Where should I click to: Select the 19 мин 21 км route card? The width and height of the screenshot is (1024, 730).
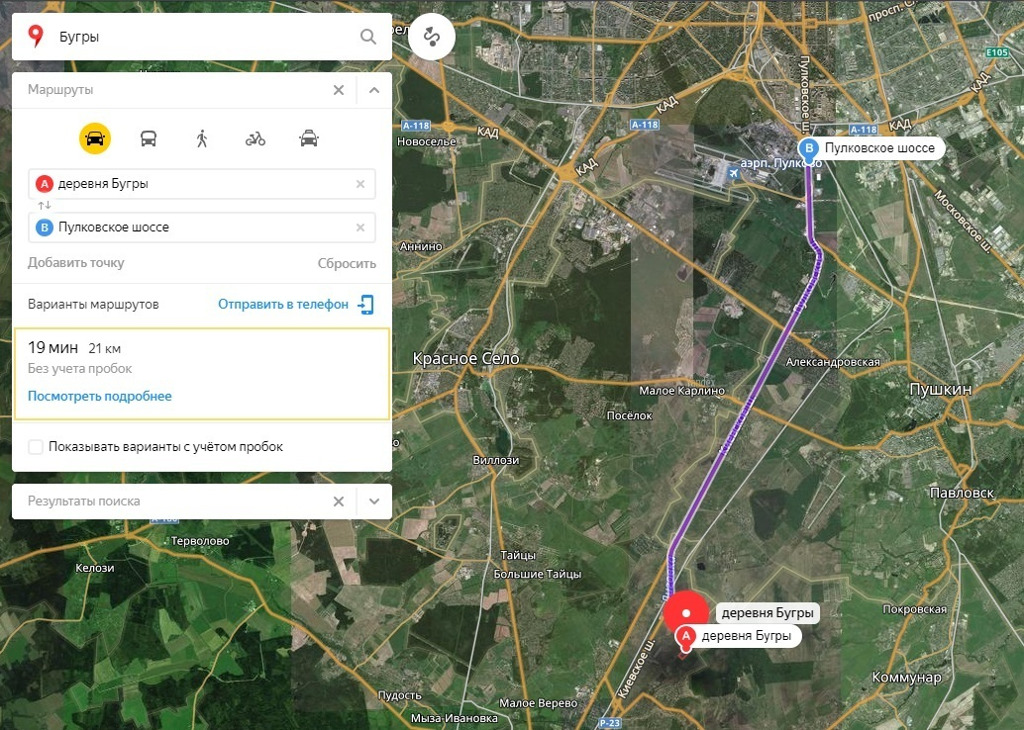click(202, 373)
